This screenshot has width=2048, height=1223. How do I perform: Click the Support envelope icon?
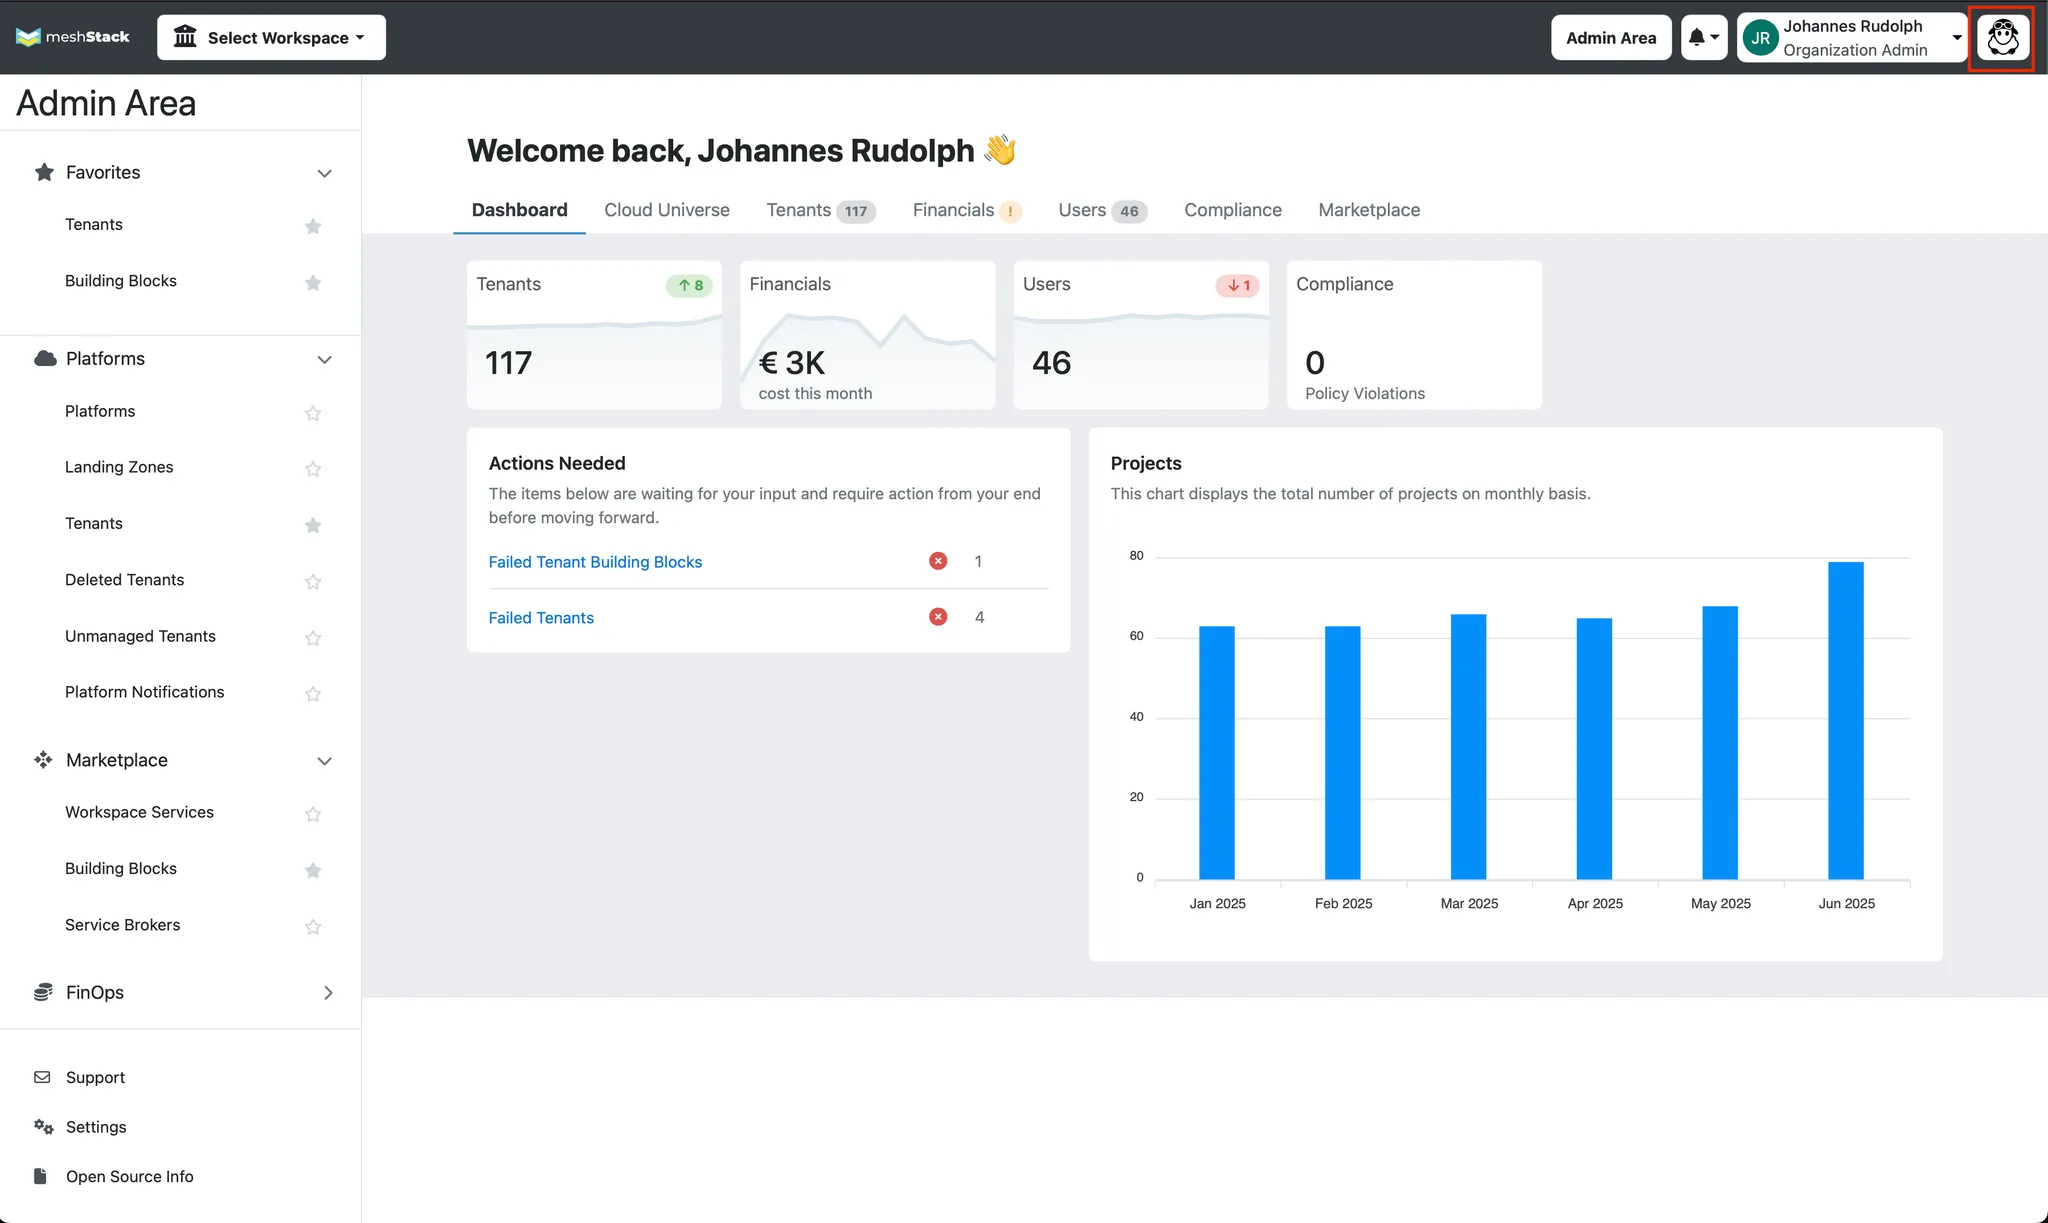(x=42, y=1077)
